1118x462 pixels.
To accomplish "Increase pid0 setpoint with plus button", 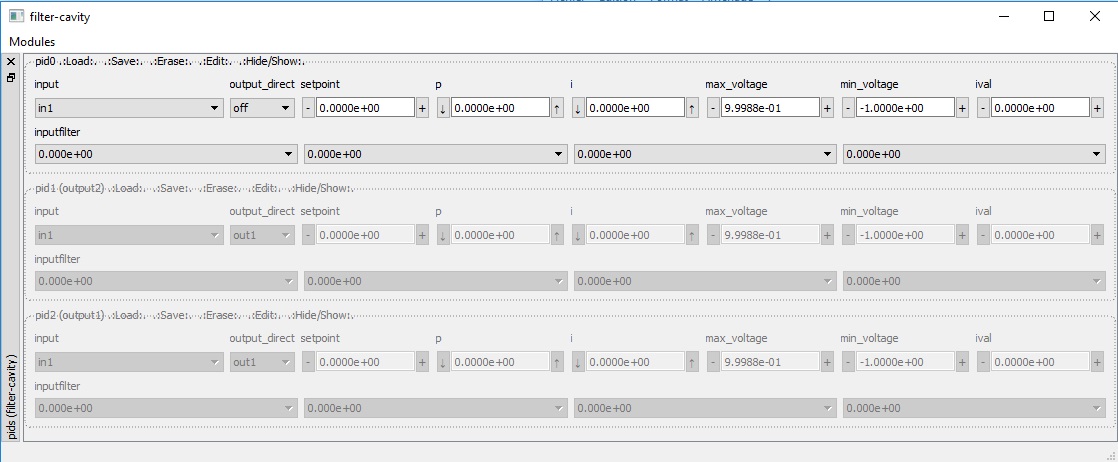I will (422, 108).
